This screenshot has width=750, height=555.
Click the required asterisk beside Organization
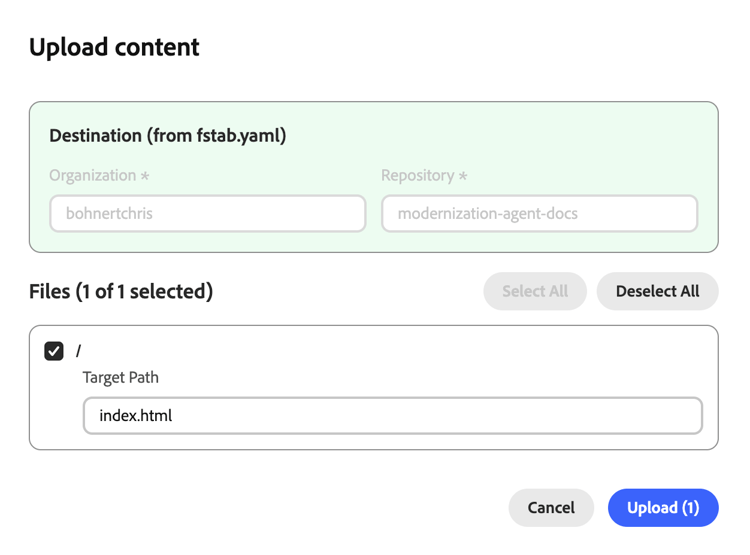click(145, 176)
